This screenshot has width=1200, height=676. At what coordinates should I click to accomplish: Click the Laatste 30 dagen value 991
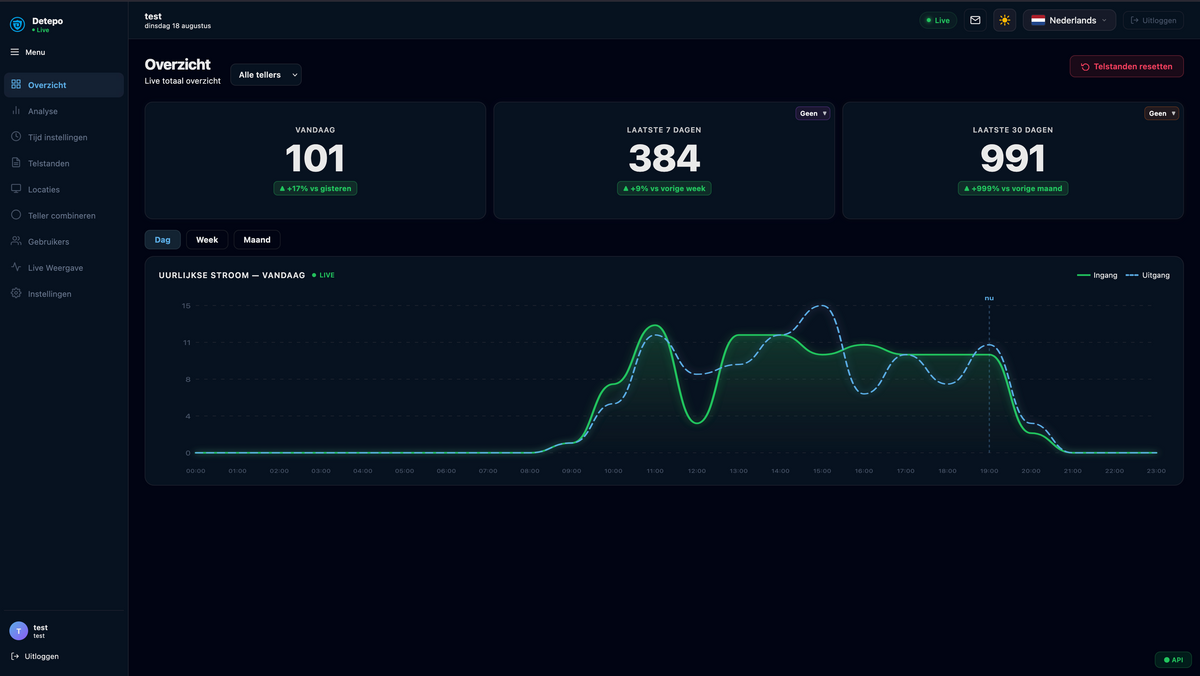click(x=1012, y=159)
